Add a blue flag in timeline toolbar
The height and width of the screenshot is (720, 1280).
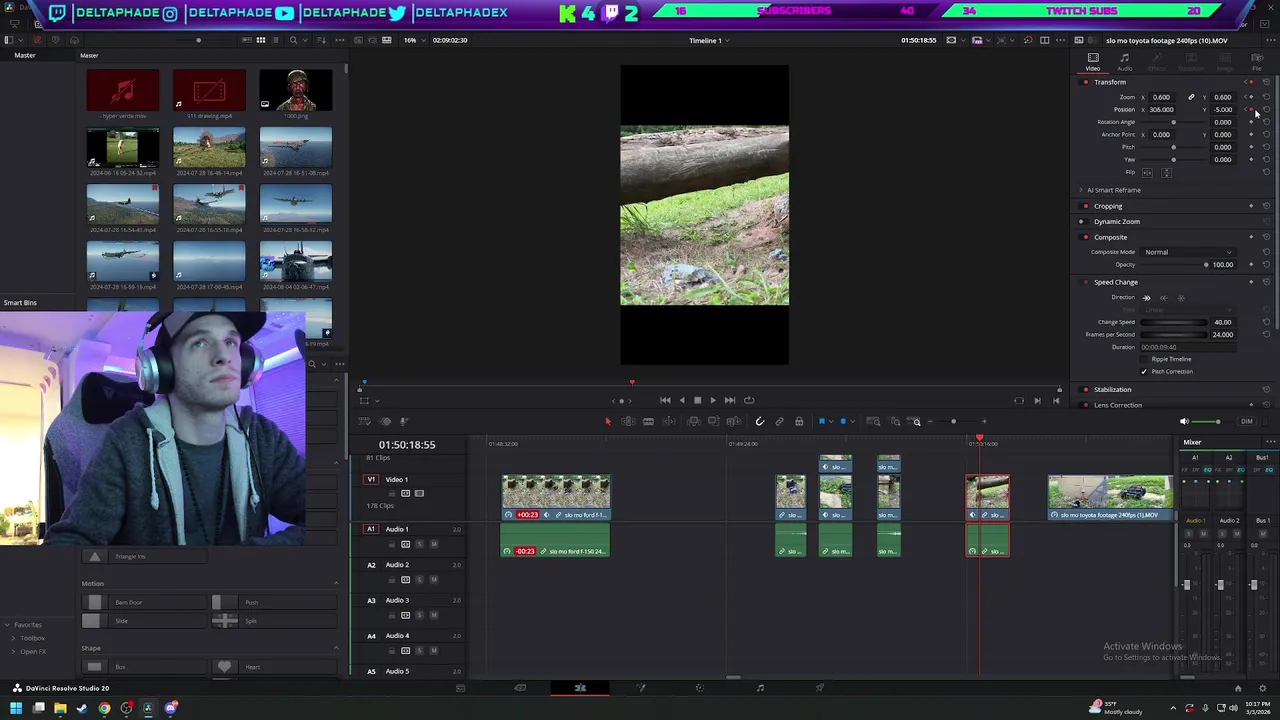coord(822,421)
